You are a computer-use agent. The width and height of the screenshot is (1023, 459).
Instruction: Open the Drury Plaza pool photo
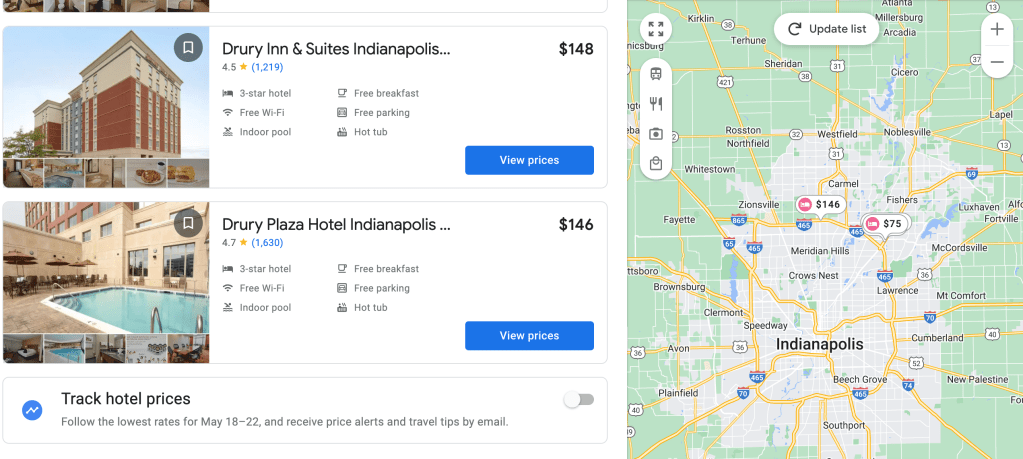point(106,267)
